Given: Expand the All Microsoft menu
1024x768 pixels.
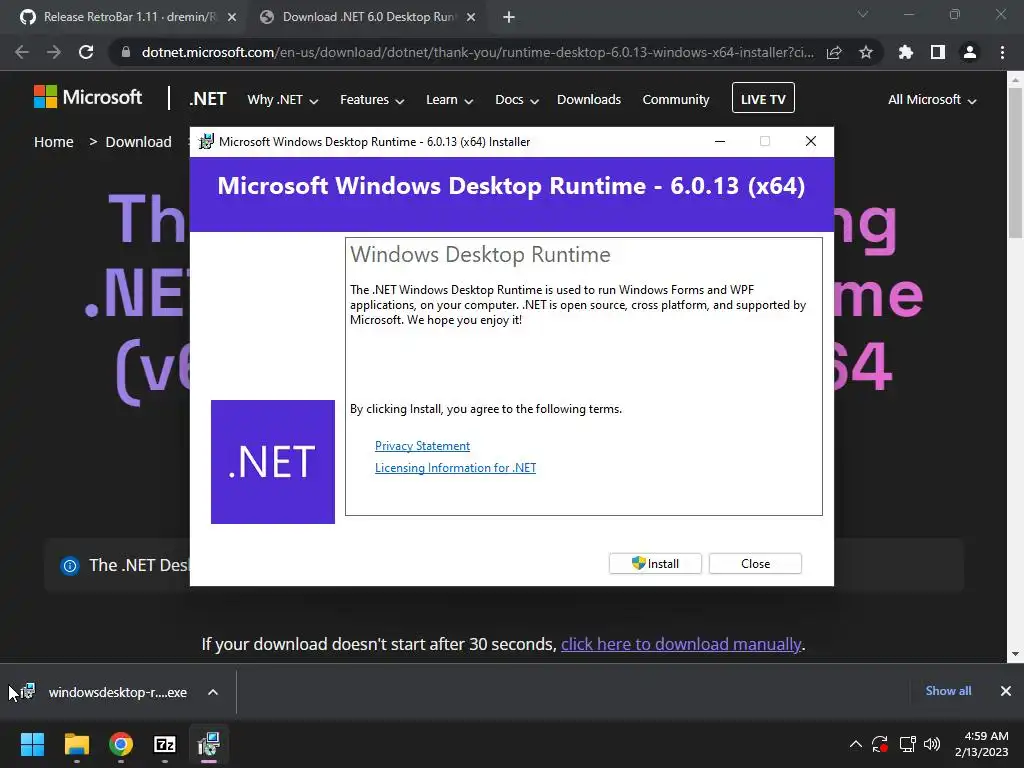Looking at the screenshot, I should [x=932, y=100].
